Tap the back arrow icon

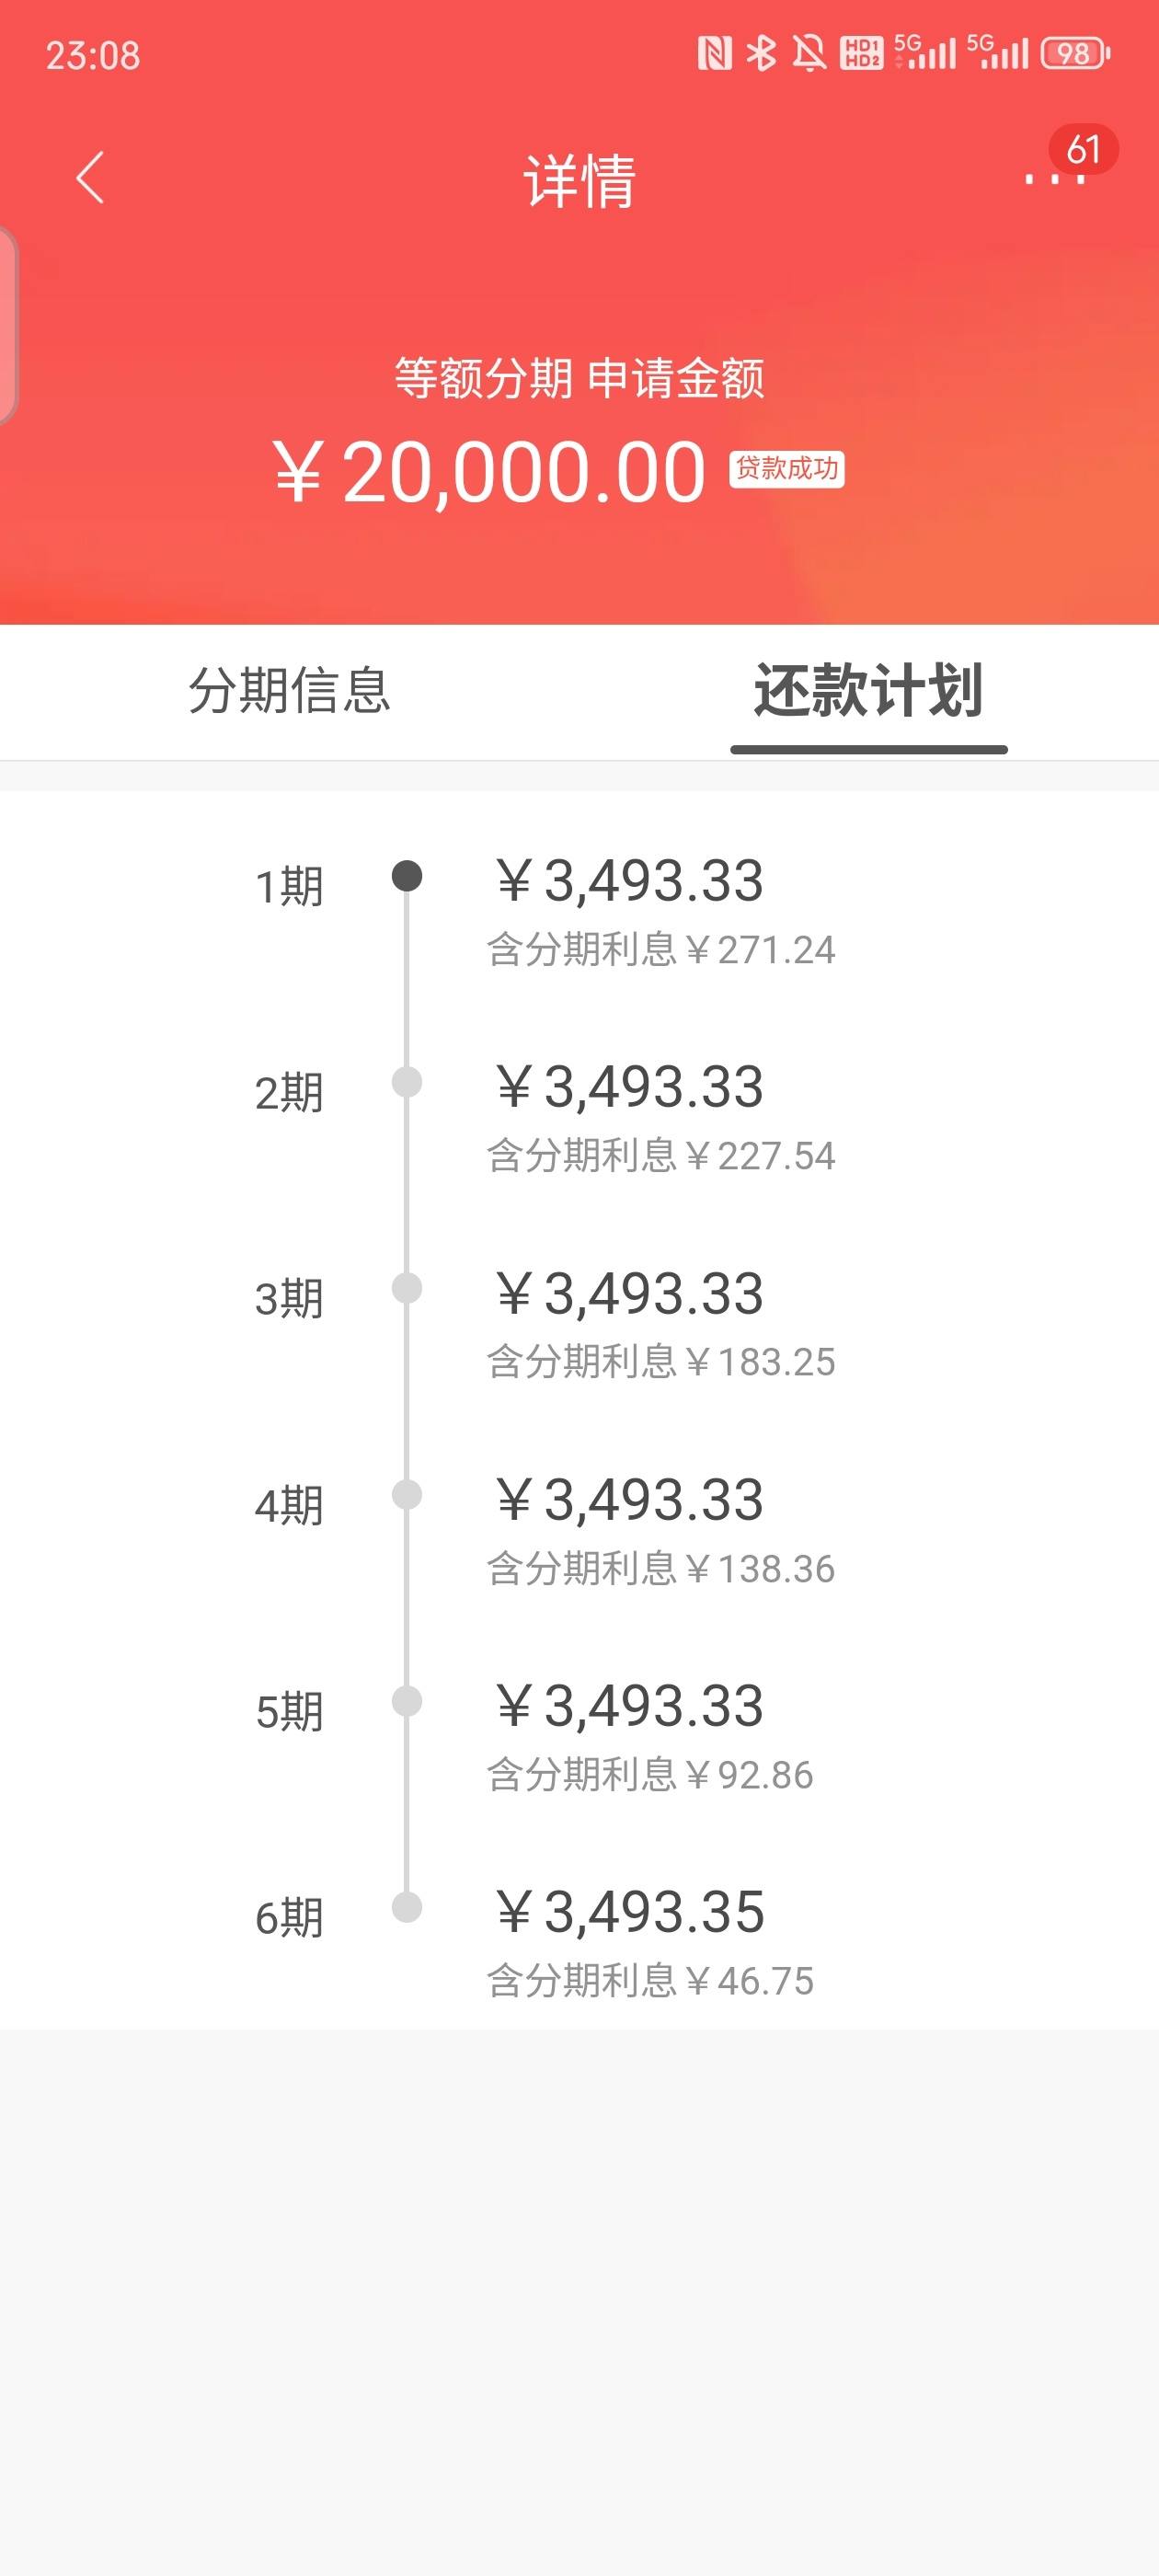point(90,178)
